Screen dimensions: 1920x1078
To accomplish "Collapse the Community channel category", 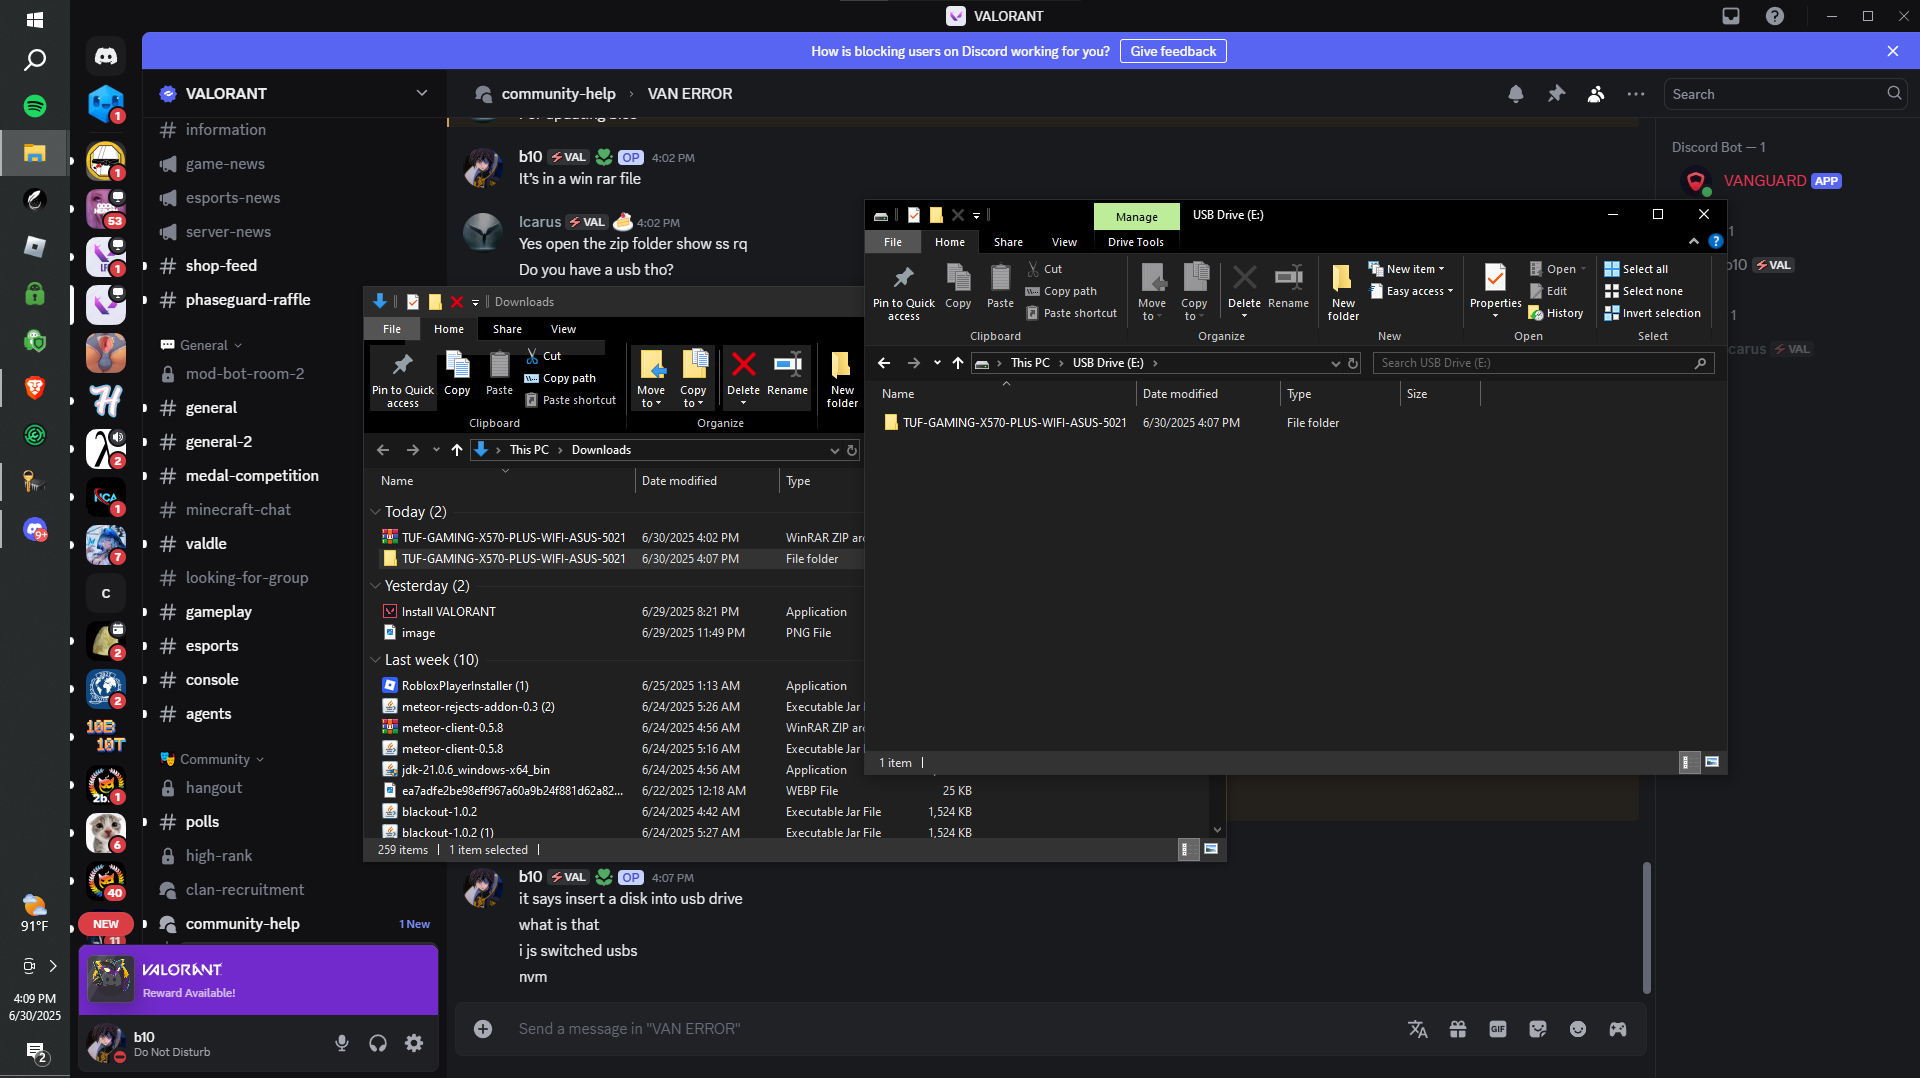I will (213, 759).
